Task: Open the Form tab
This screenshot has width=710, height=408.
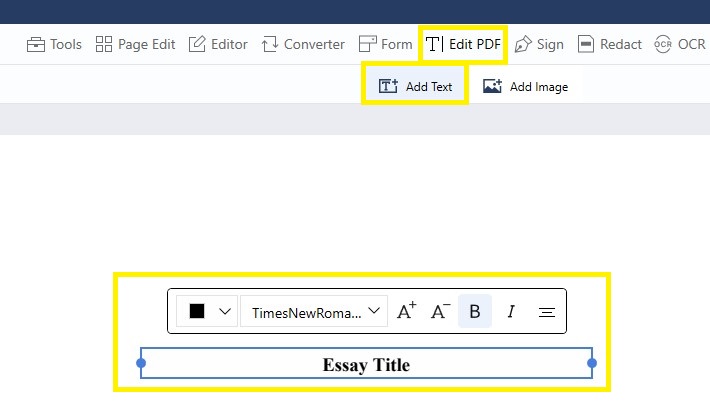Action: 385,44
